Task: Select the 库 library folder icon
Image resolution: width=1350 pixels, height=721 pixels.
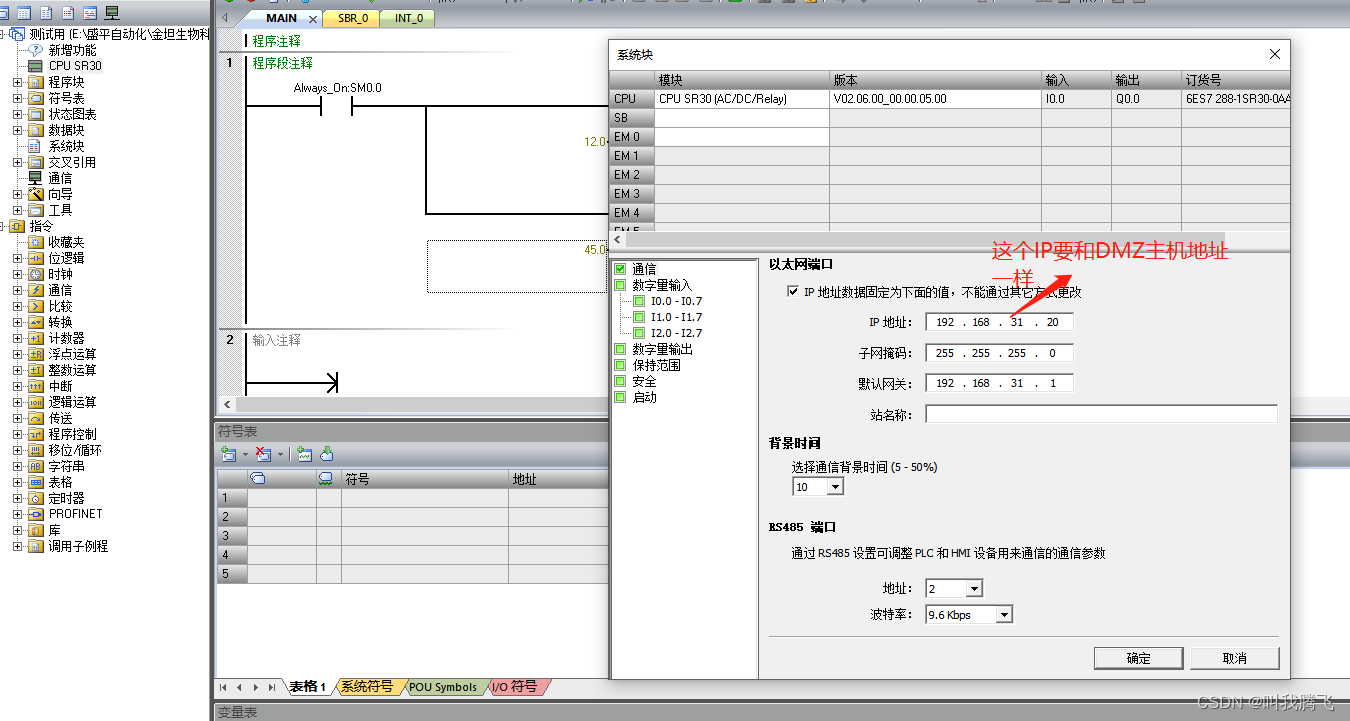Action: pos(36,530)
